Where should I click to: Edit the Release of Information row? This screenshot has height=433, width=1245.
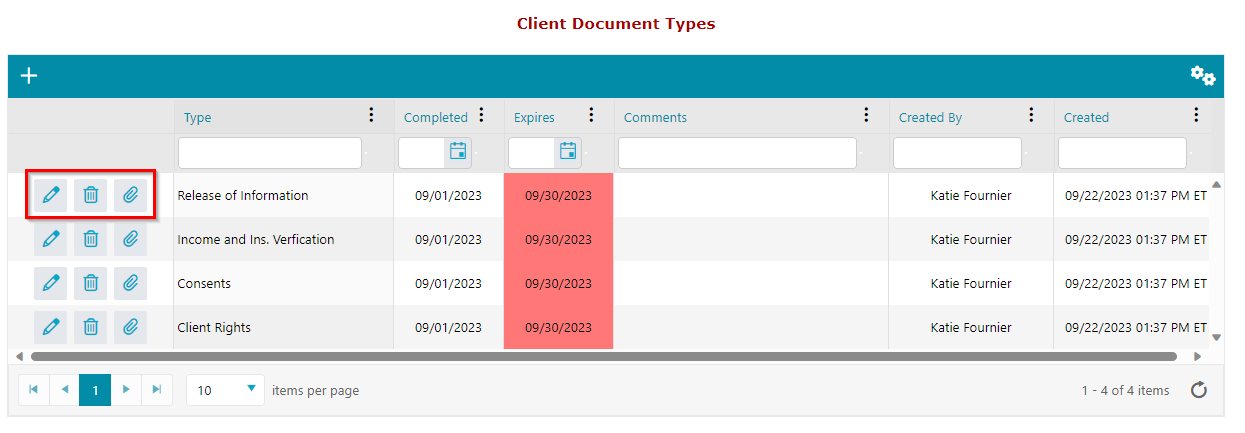click(51, 195)
